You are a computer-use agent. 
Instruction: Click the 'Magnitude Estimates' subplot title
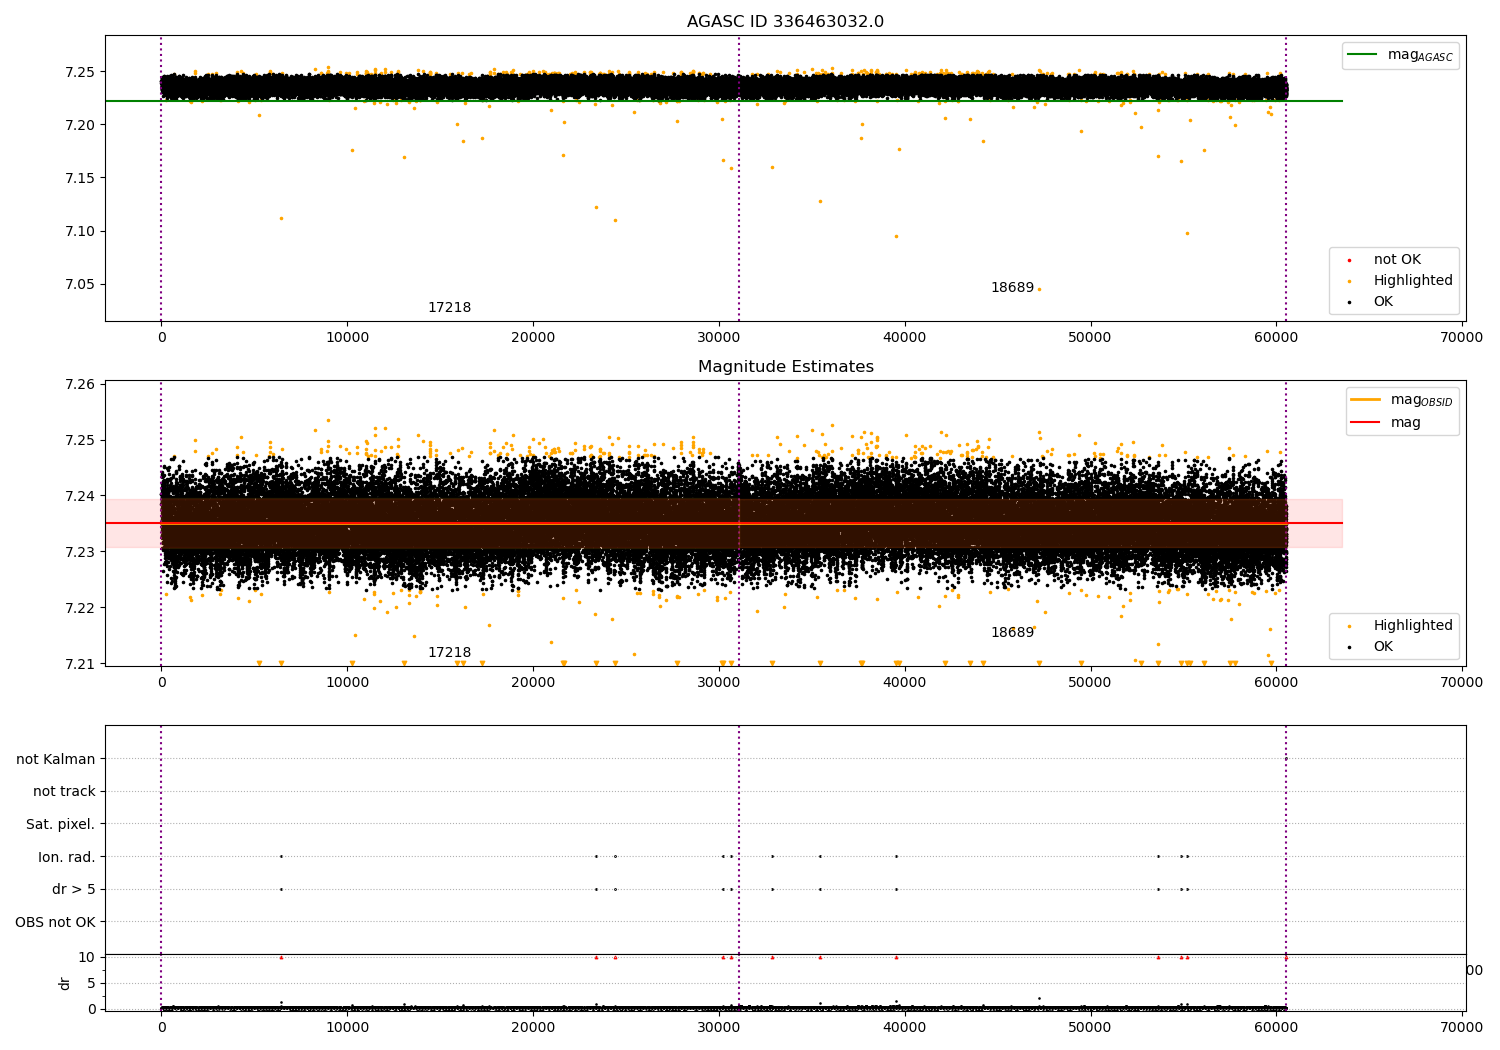pos(785,367)
